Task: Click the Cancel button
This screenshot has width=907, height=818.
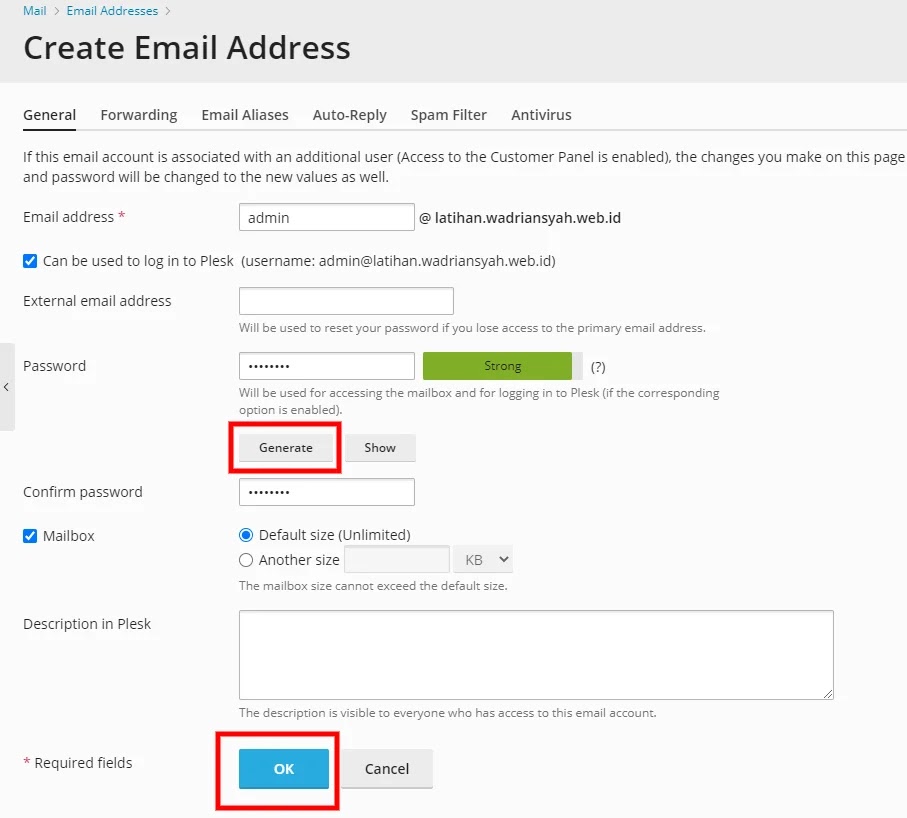Action: (386, 769)
